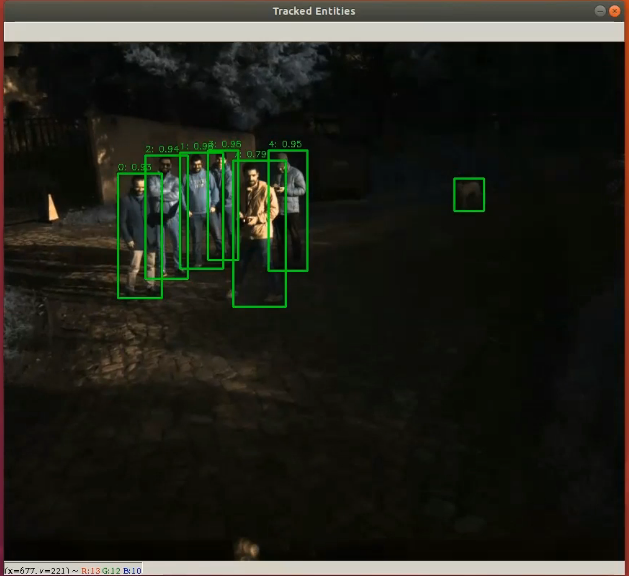Click the bright object at bottom image edge
629x576 pixels.
(x=245, y=548)
